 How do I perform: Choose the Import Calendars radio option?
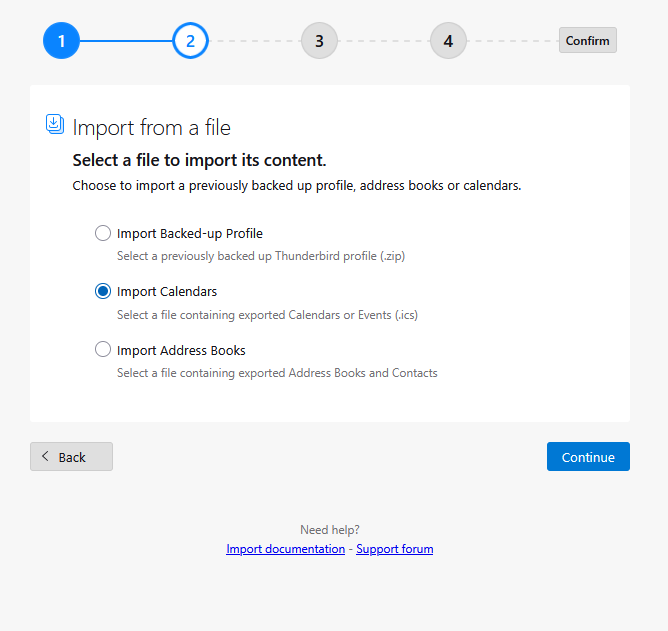coord(103,291)
